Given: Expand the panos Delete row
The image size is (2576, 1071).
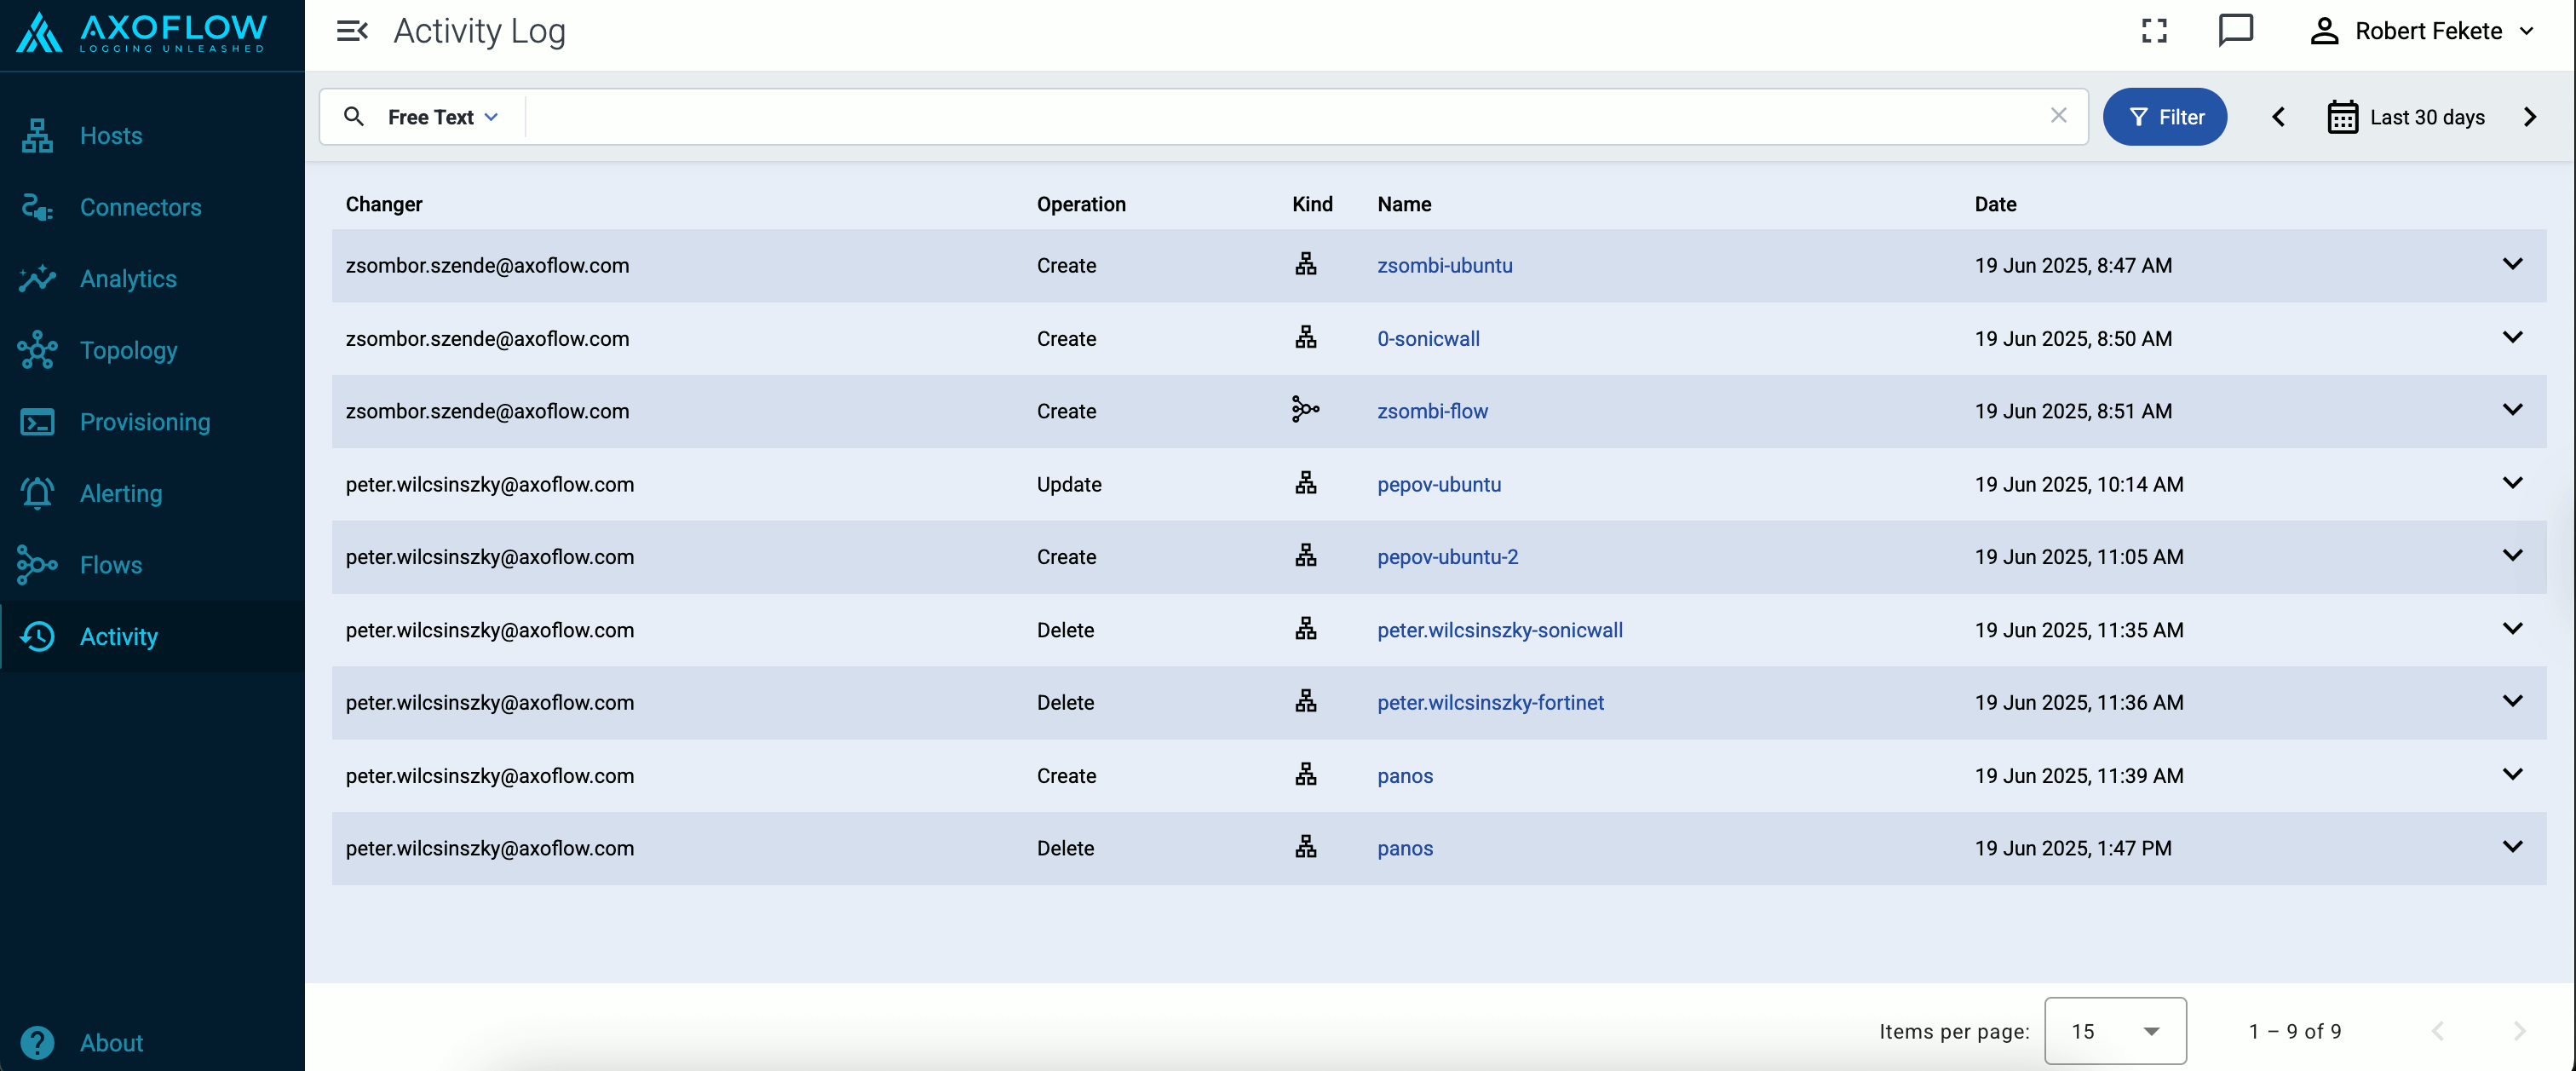Looking at the screenshot, I should [2512, 847].
